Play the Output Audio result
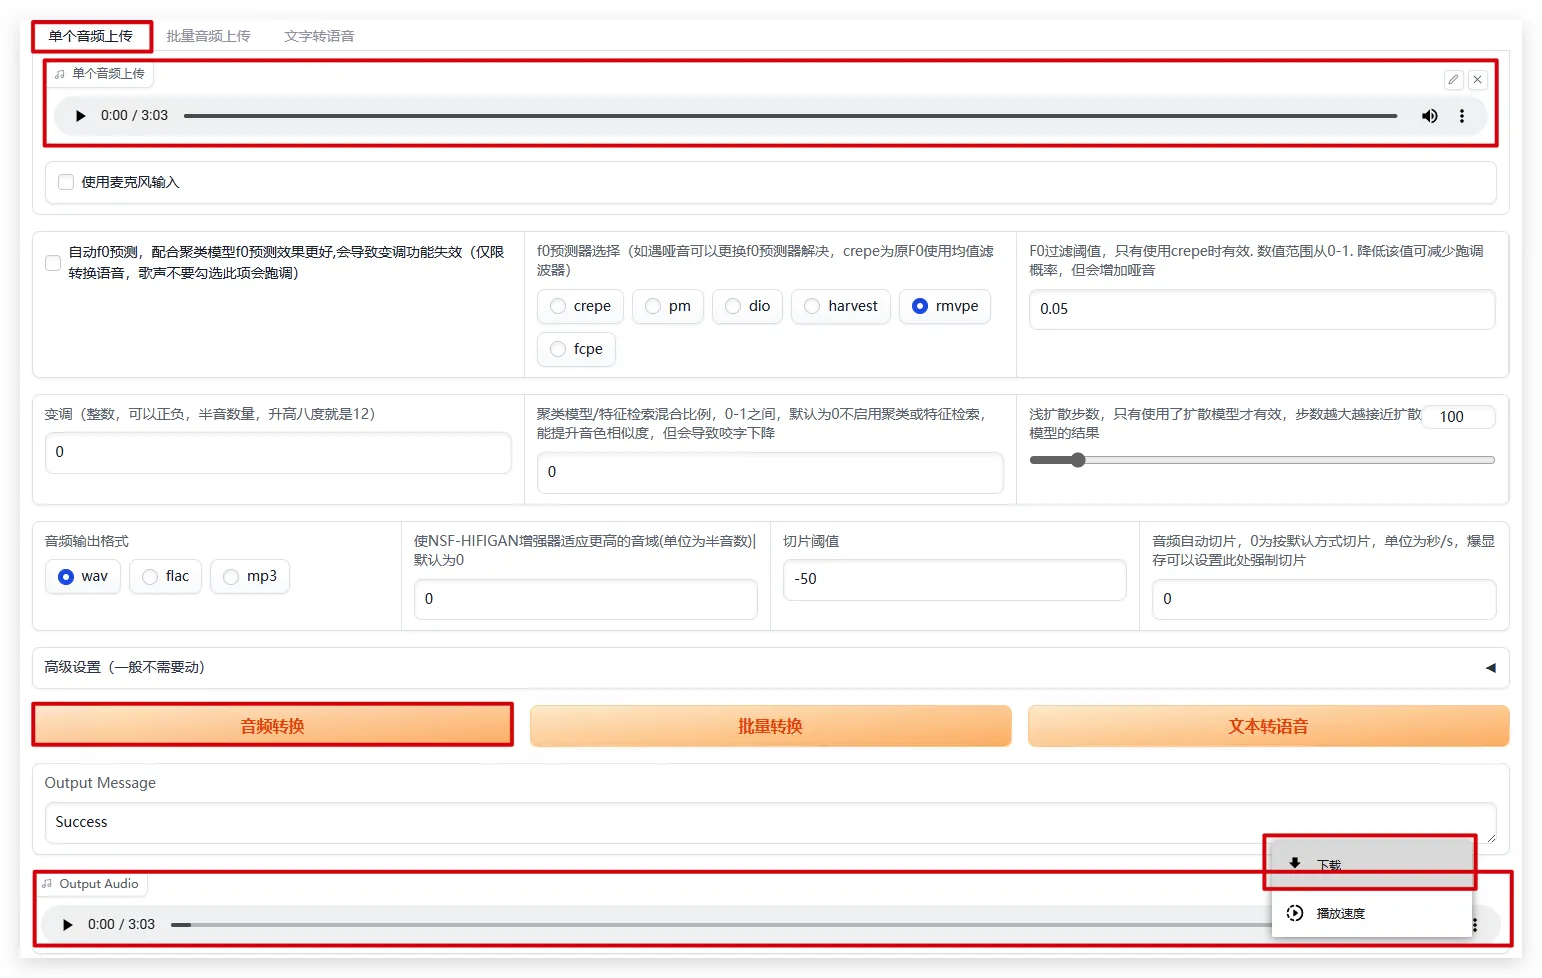The height and width of the screenshot is (978, 1542). [68, 925]
